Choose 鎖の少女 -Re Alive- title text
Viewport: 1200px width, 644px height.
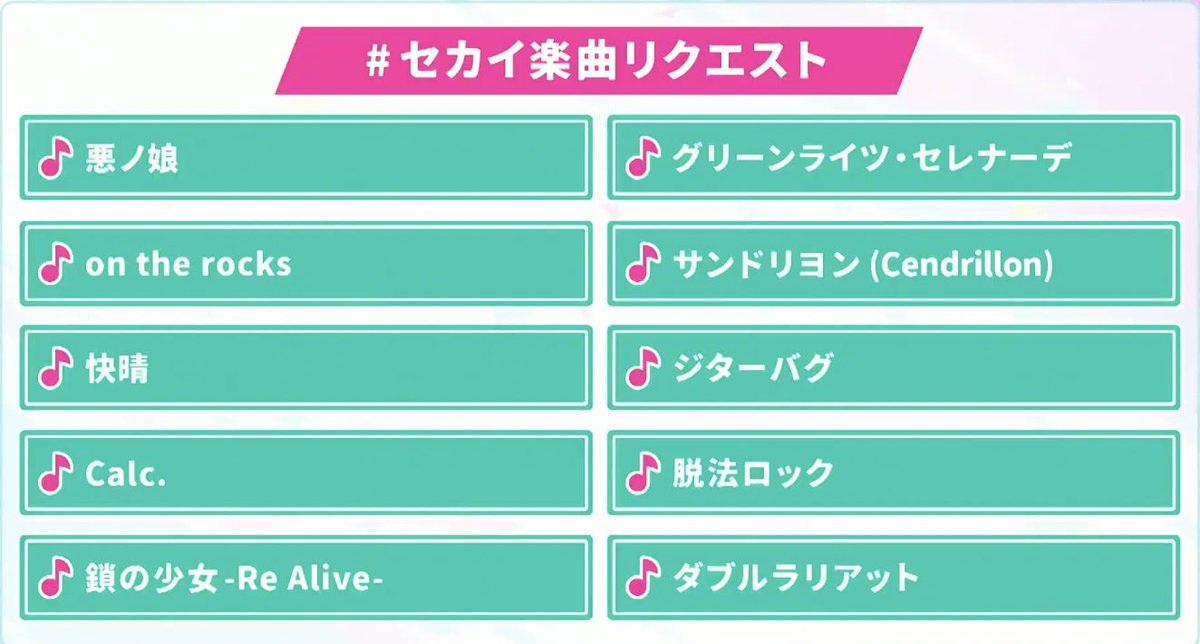point(236,578)
